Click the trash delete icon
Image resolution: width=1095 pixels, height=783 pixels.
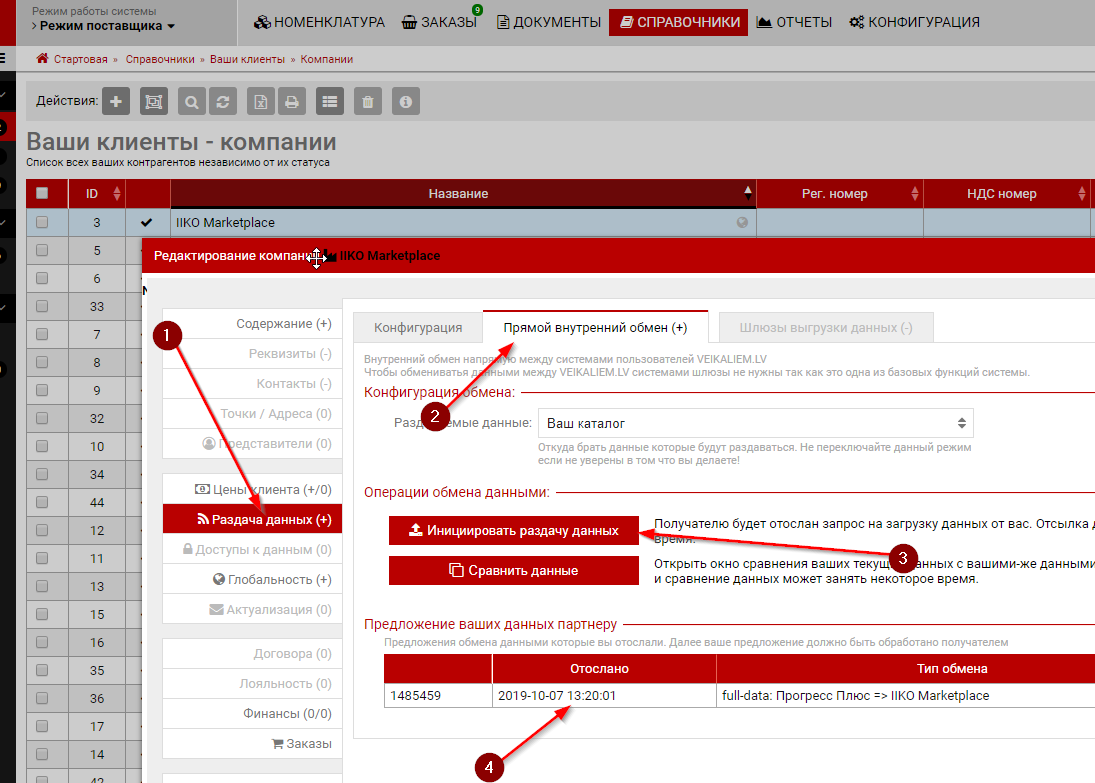pyautogui.click(x=368, y=101)
